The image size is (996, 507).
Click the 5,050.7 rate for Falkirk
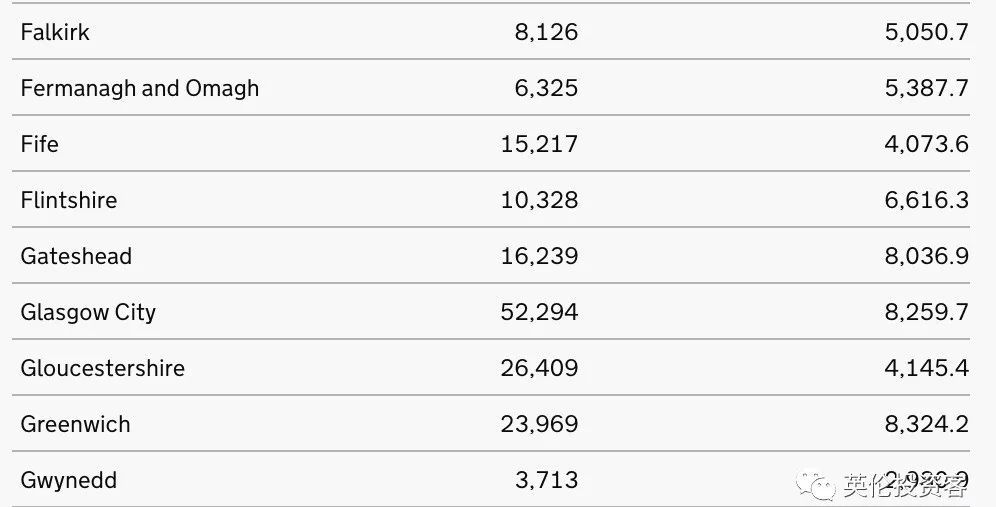coord(926,32)
